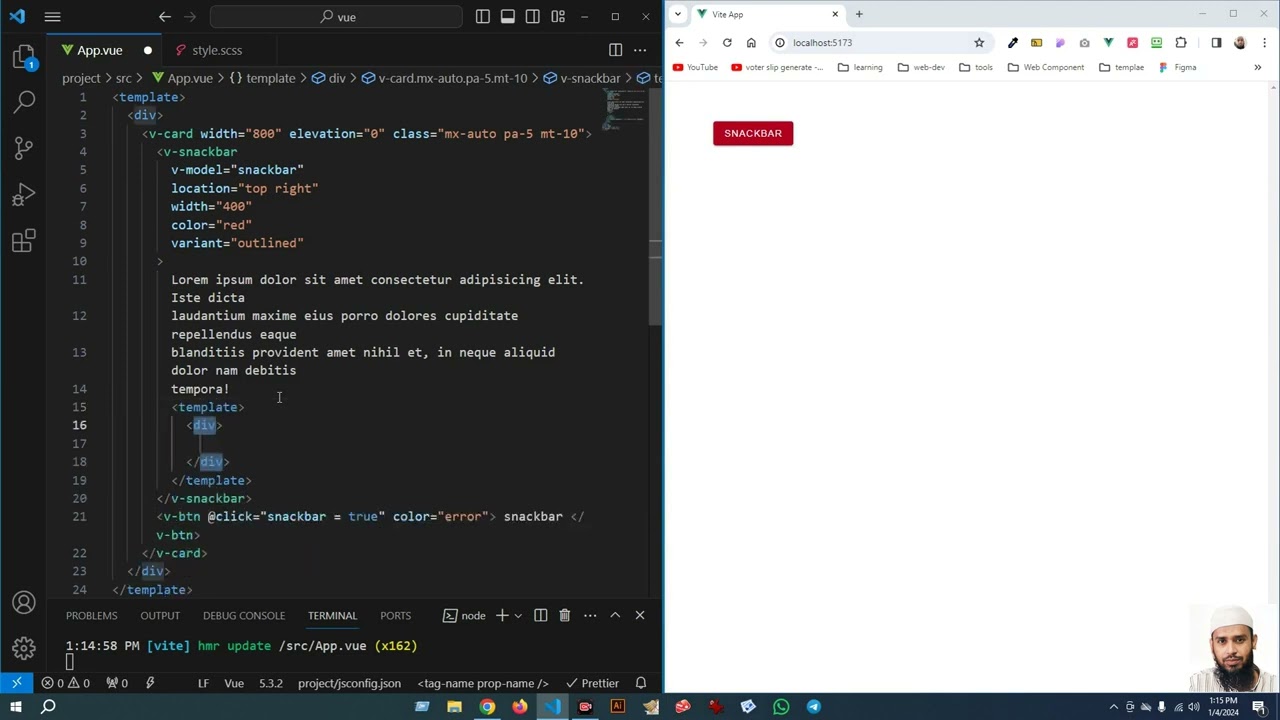
Task: Open the terminal launch profile dropdown arrow
Action: tap(518, 616)
